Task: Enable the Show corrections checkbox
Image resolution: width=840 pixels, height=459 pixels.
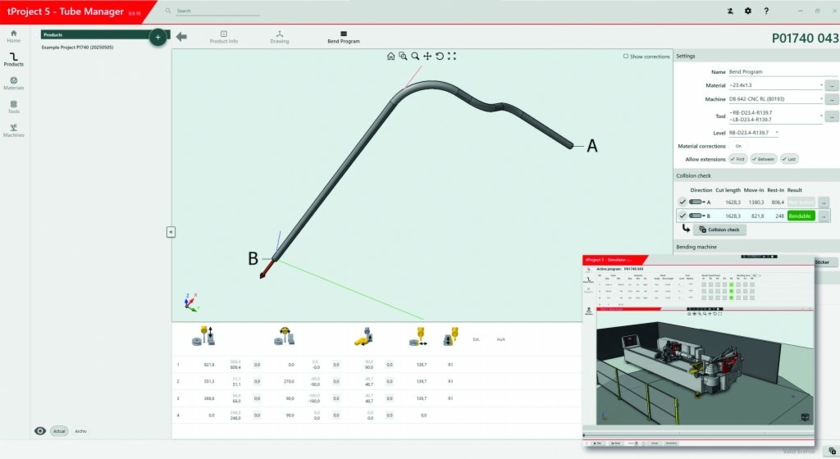Action: pyautogui.click(x=626, y=56)
